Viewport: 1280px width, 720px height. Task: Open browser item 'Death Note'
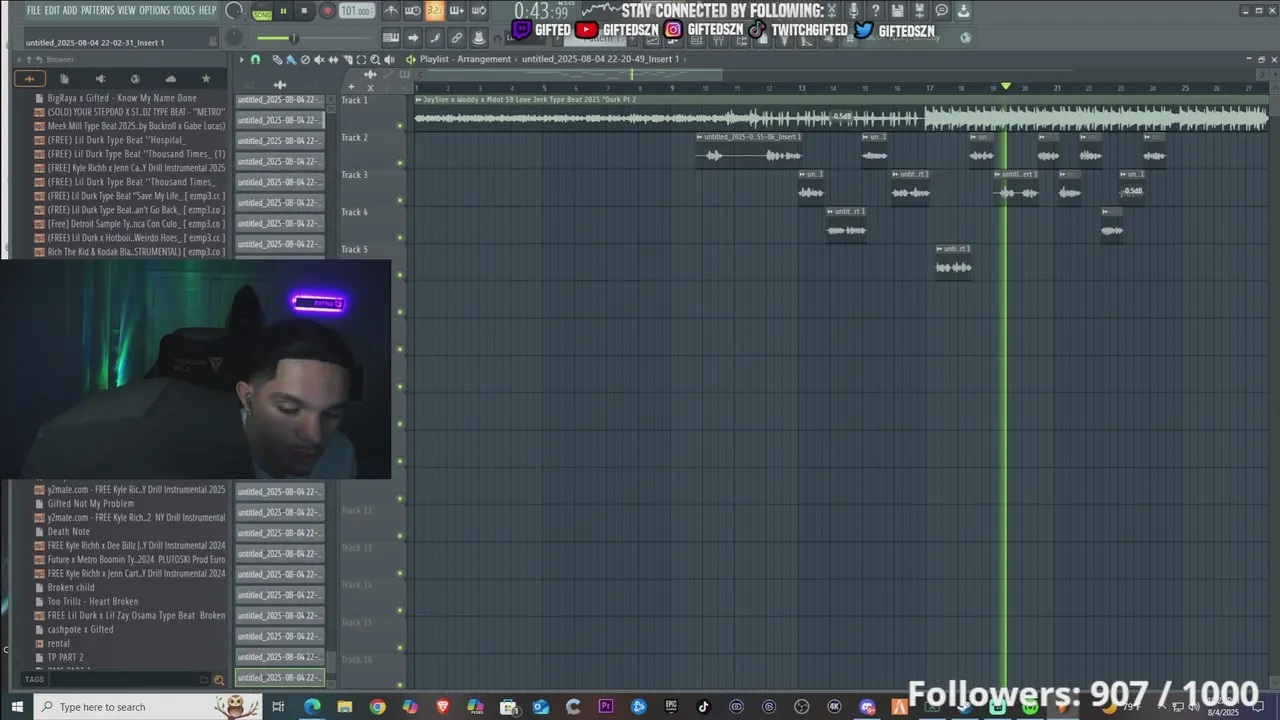tap(69, 531)
